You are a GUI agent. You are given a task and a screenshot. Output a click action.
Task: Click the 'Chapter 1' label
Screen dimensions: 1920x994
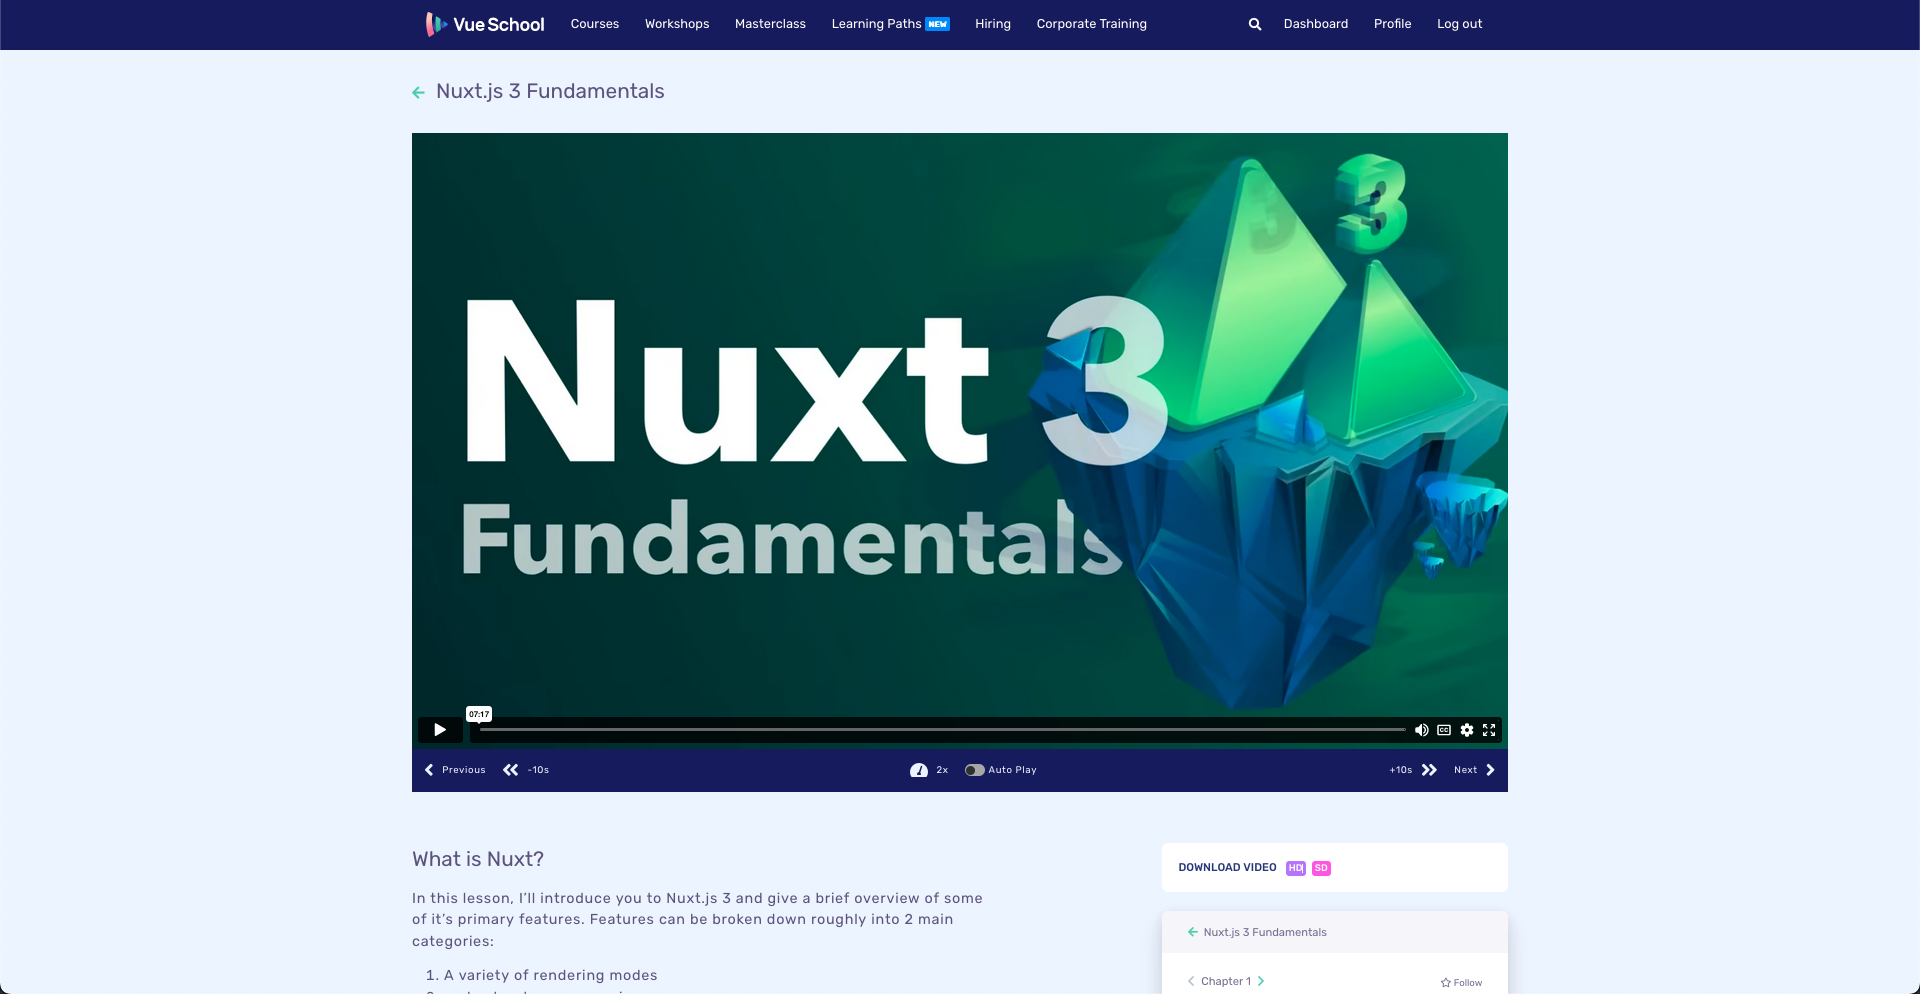[1226, 981]
